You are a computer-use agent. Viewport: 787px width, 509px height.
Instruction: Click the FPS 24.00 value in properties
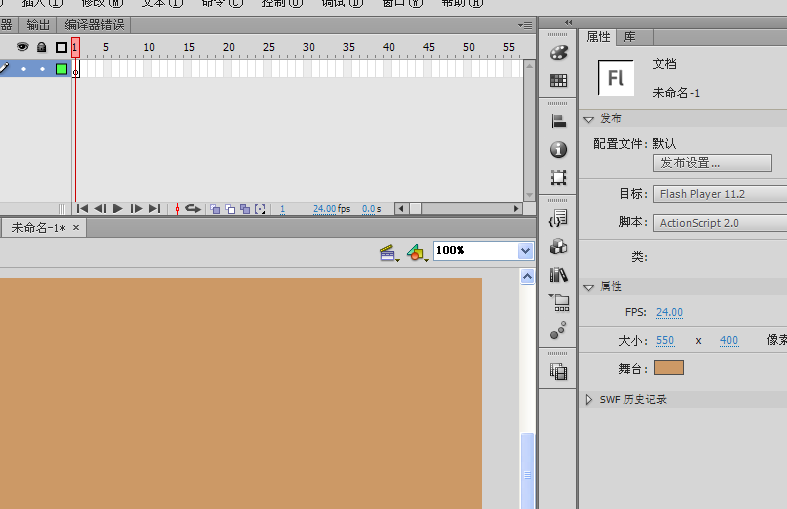tap(669, 312)
